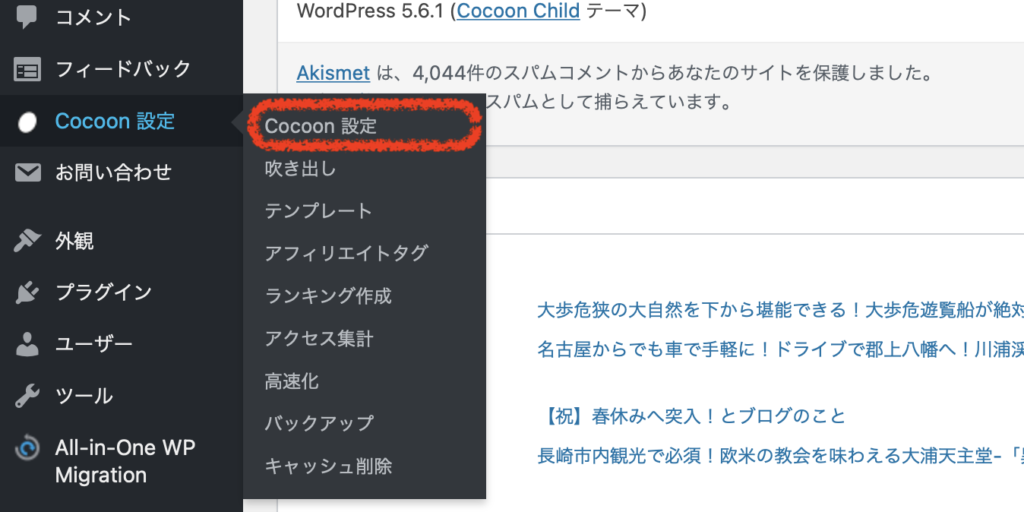This screenshot has height=512, width=1024.
Task: Choose アフィリエイトタグ in the submenu
Action: (346, 254)
